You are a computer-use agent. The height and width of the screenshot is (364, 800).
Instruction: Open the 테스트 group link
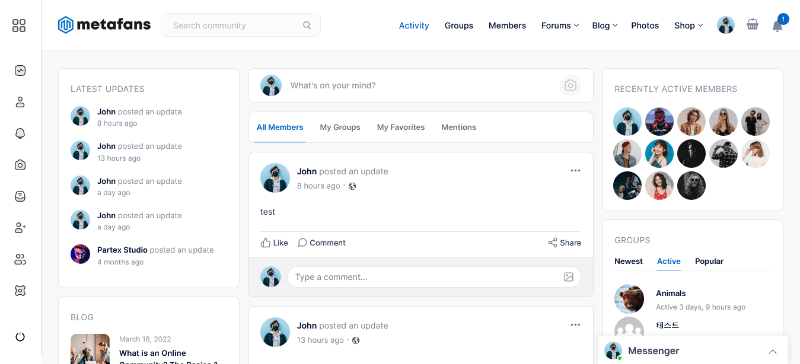click(x=667, y=325)
